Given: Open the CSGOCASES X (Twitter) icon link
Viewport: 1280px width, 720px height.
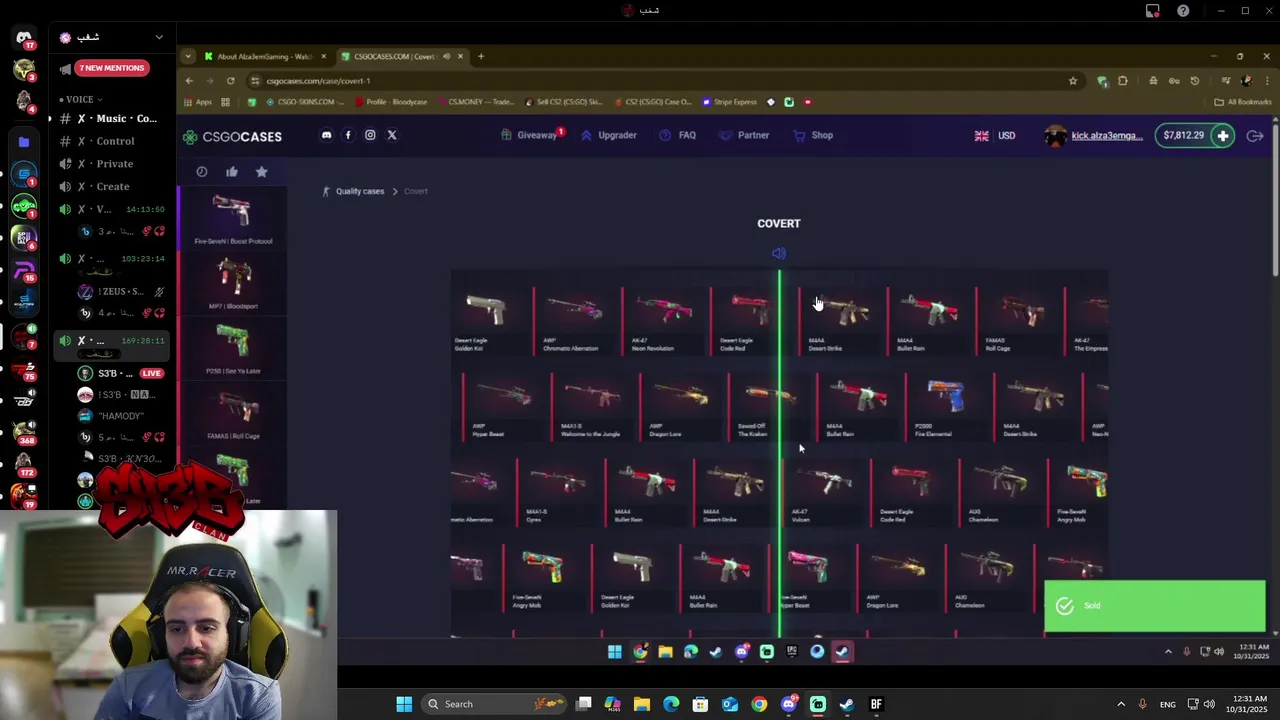Looking at the screenshot, I should pos(392,135).
